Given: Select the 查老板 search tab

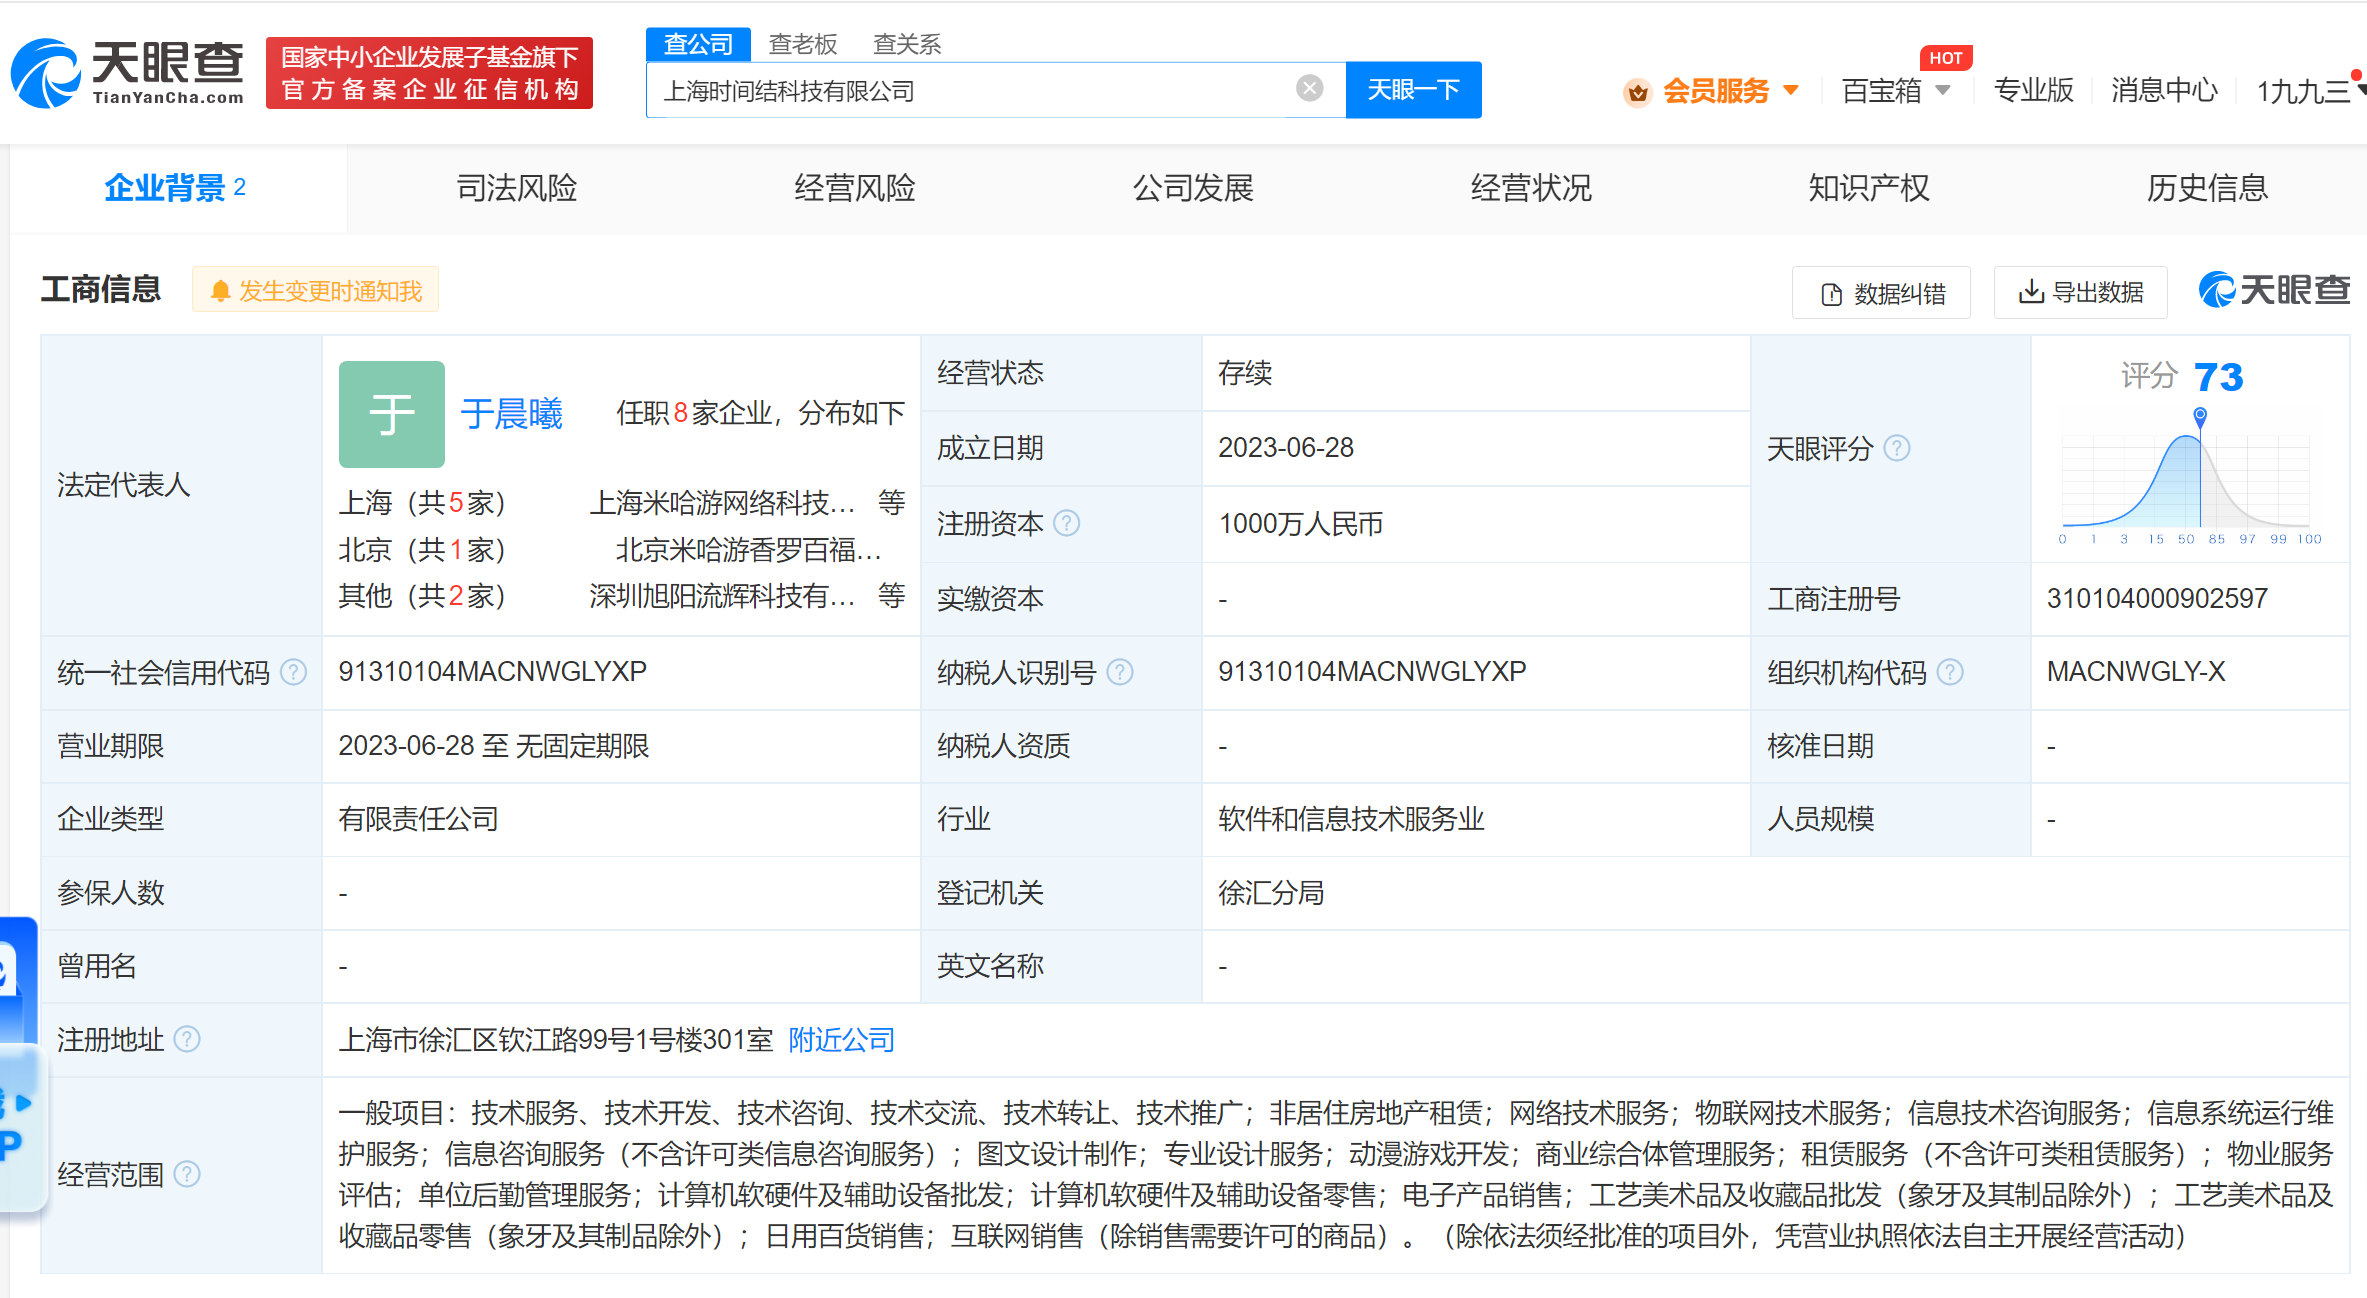Looking at the screenshot, I should 802,44.
